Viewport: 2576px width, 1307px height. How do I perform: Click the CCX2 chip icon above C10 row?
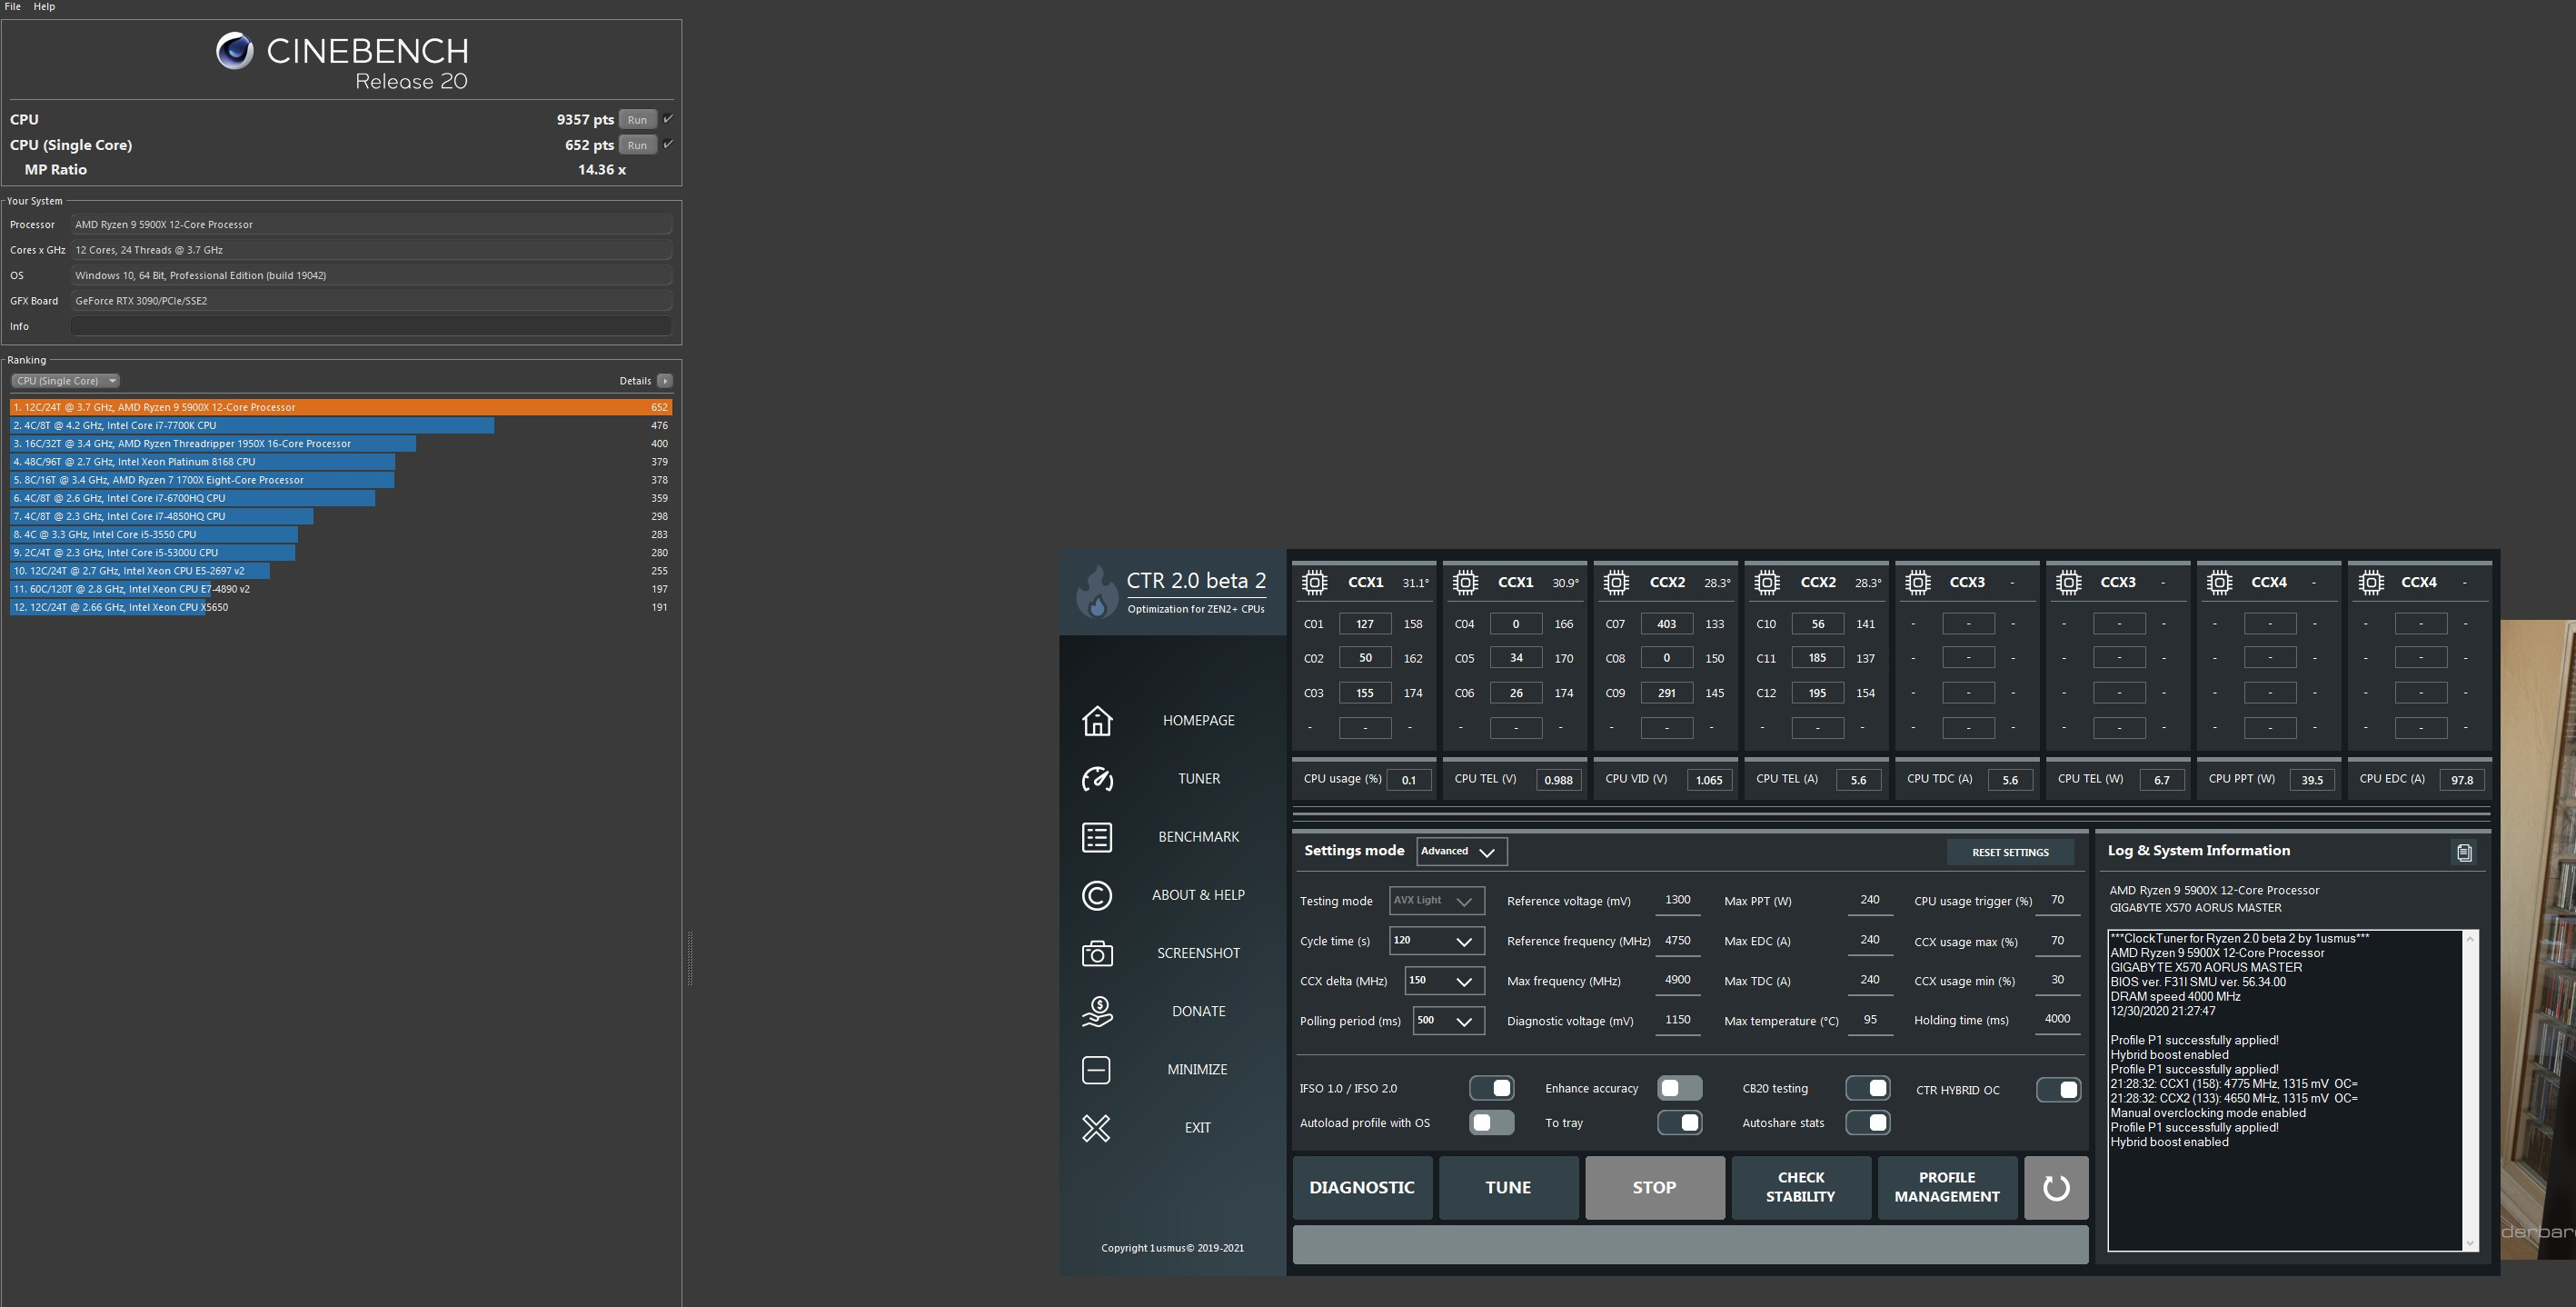tap(1767, 582)
